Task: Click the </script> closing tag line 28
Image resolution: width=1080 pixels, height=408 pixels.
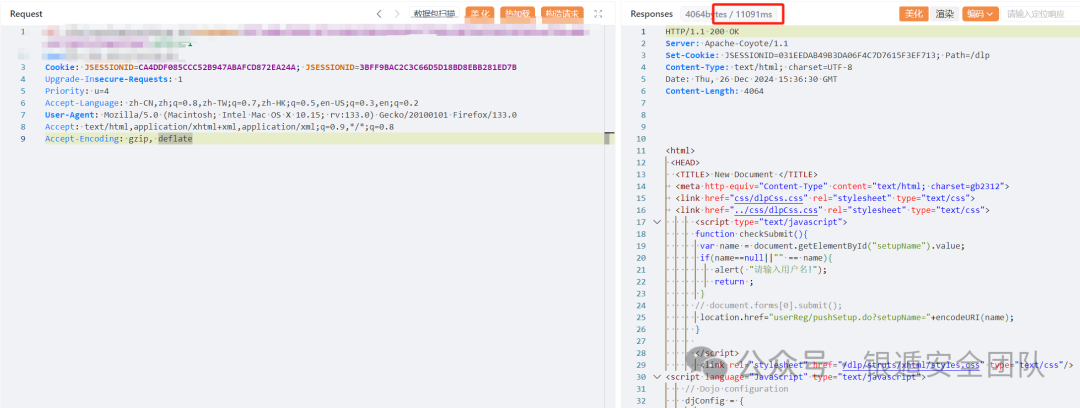Action: coord(717,353)
